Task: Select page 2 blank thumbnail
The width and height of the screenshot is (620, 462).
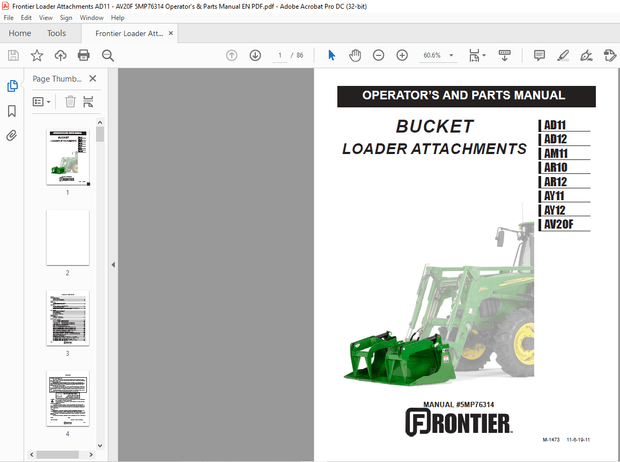Action: point(68,237)
